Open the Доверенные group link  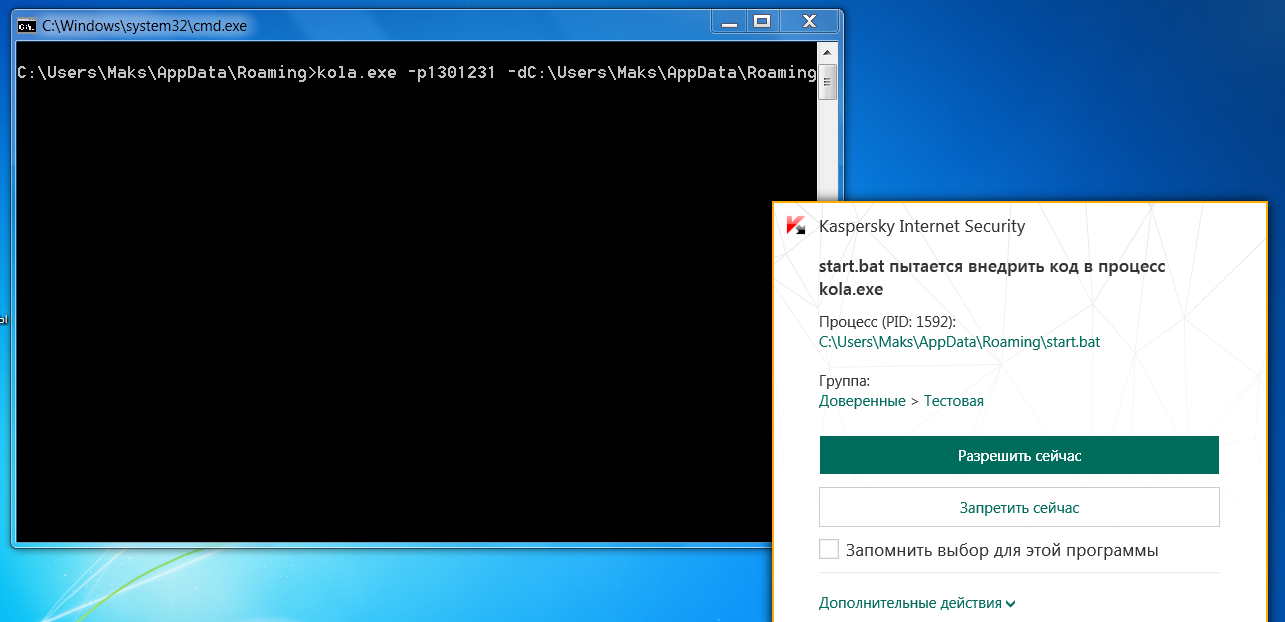(x=862, y=401)
